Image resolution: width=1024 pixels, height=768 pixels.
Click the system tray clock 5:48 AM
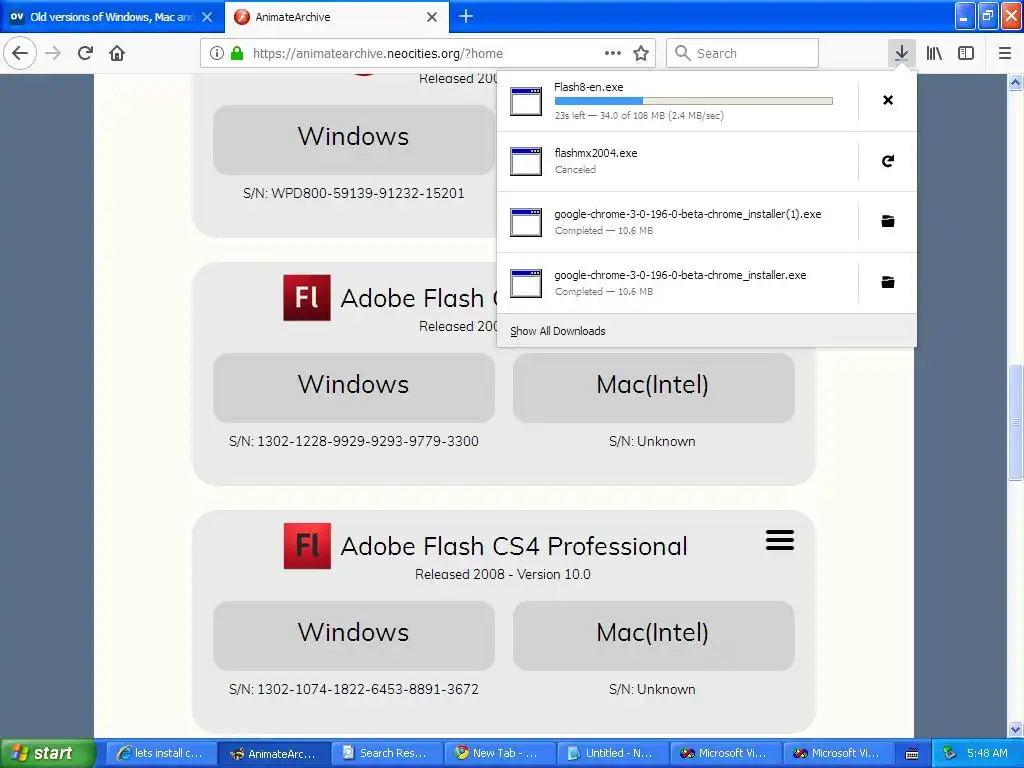pyautogui.click(x=987, y=753)
